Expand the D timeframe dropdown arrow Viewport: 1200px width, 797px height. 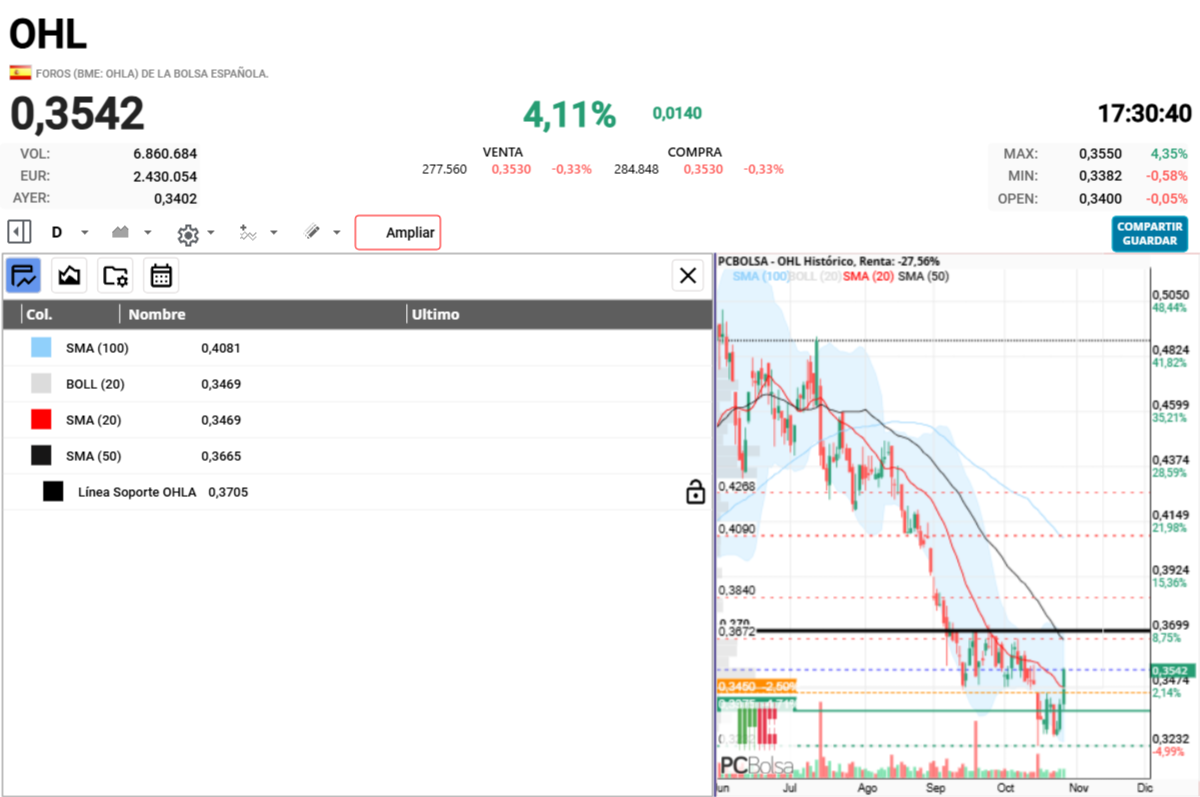(85, 232)
